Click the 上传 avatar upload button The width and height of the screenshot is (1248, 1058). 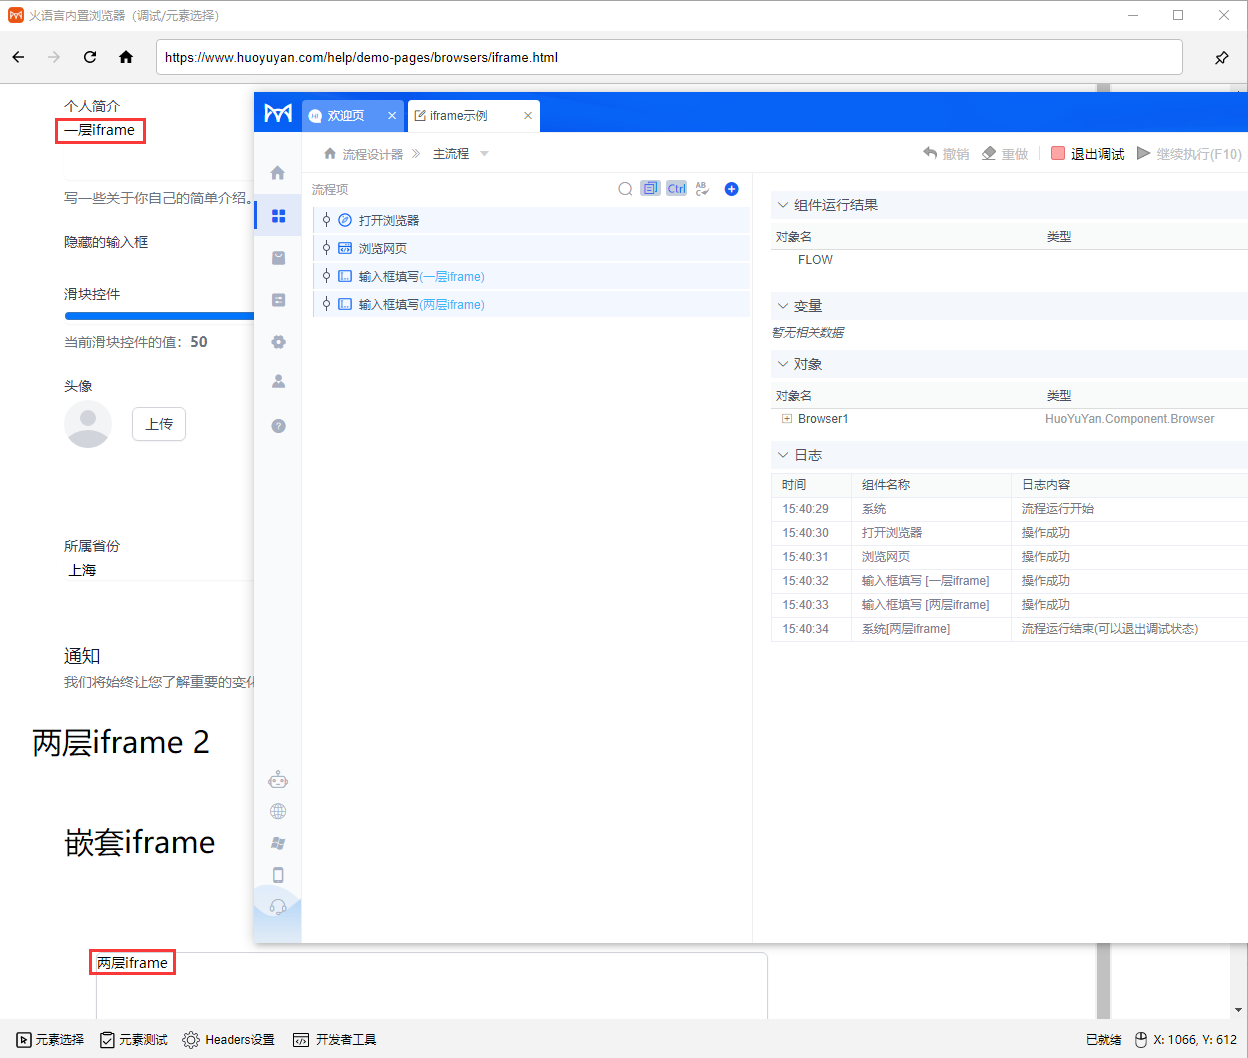click(x=159, y=424)
